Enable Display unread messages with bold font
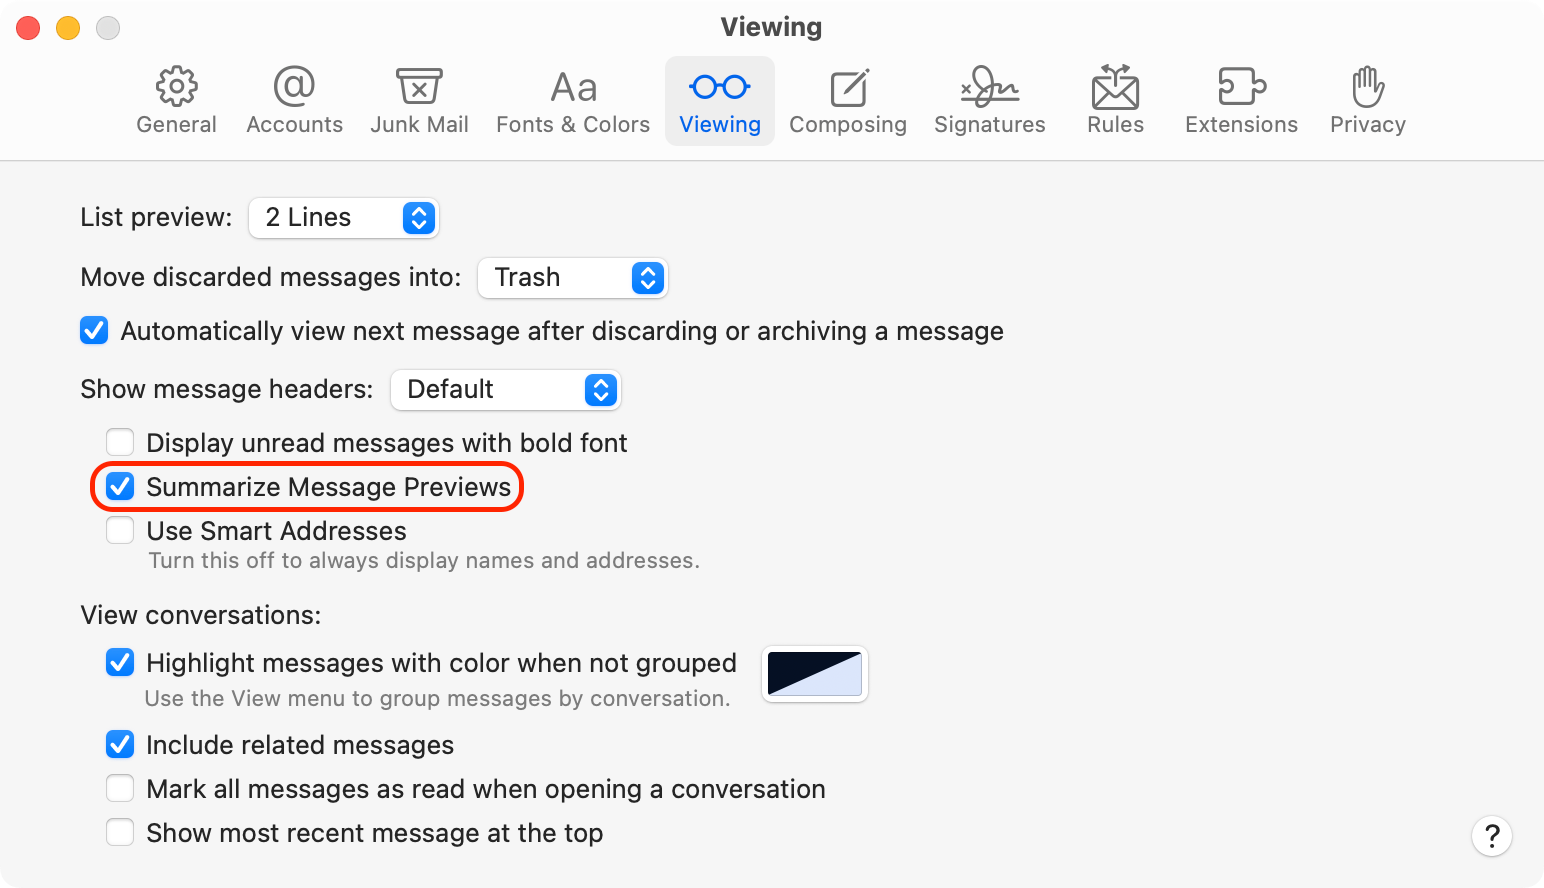The image size is (1544, 888). click(120, 443)
